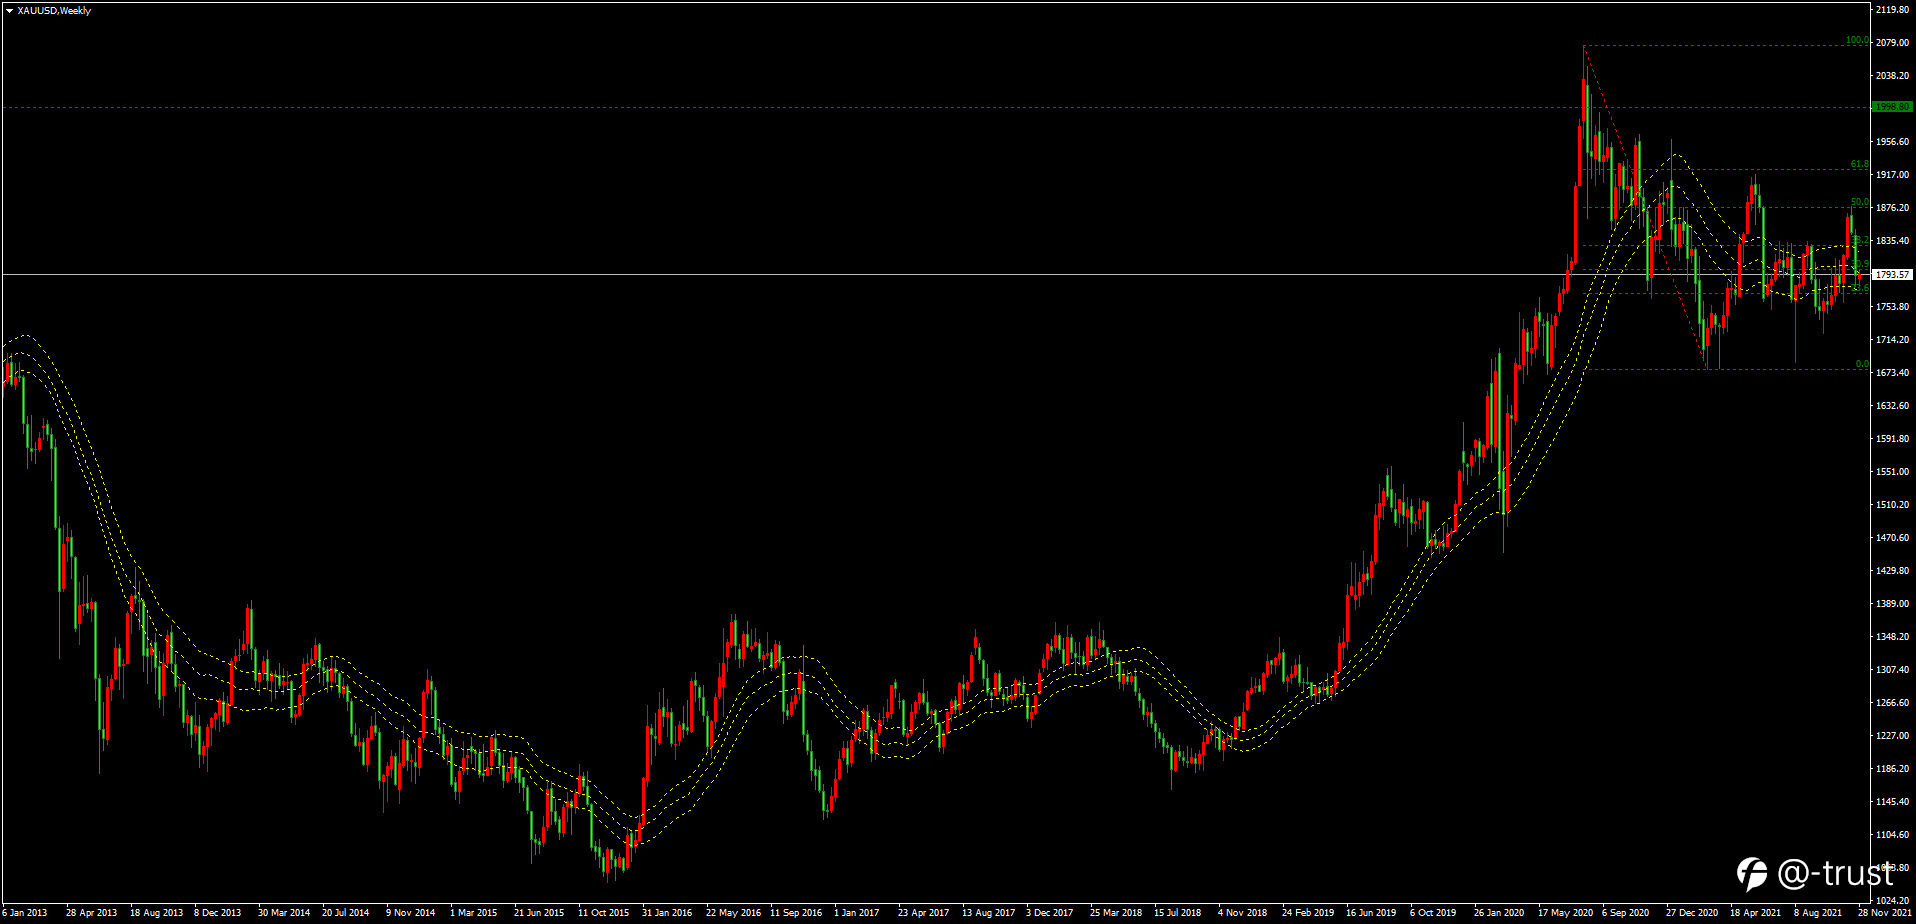
Task: Click the 1307.40 price axis value
Action: (1894, 670)
